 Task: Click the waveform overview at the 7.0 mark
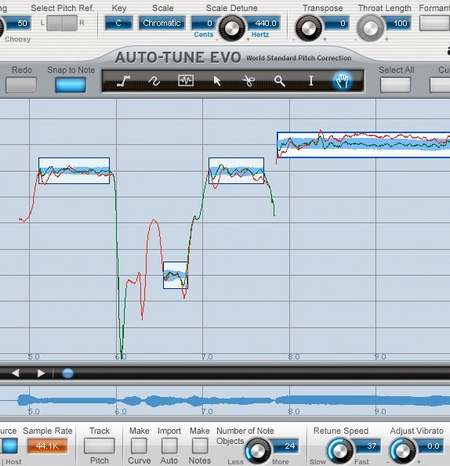pyautogui.click(x=203, y=400)
